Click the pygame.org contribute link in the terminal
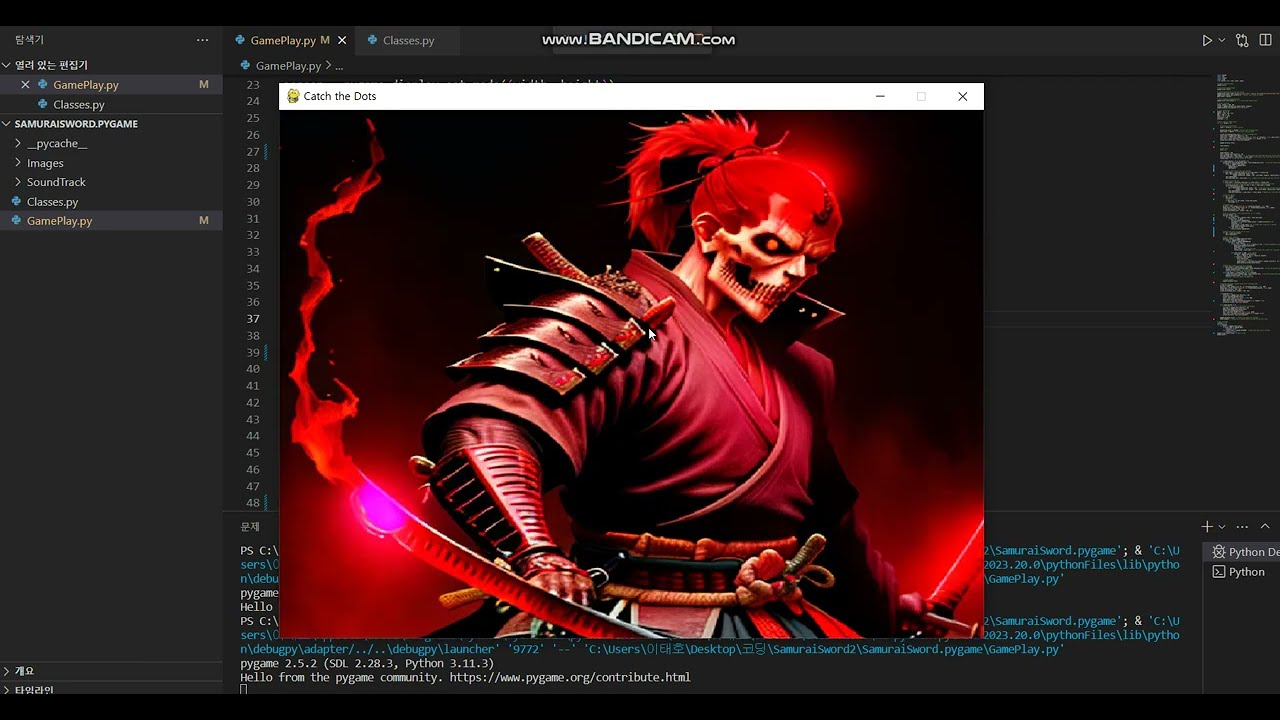Viewport: 1280px width, 720px height. coord(570,678)
